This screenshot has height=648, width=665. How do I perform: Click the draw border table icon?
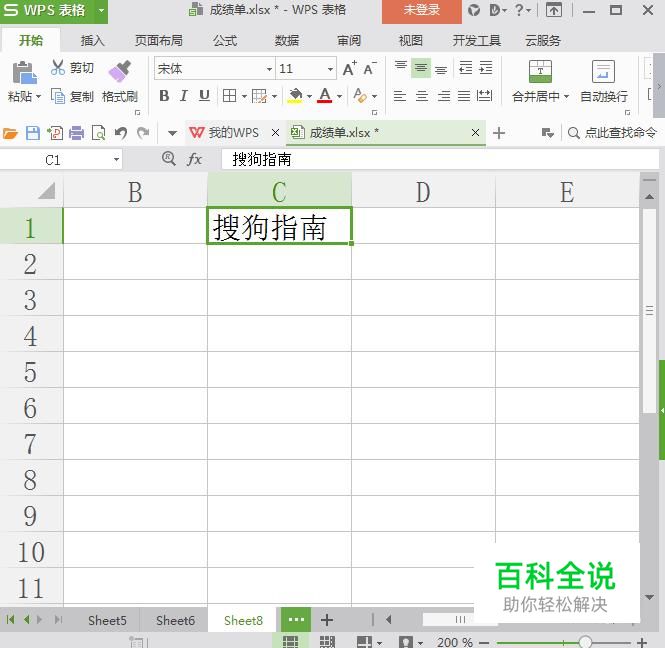click(259, 96)
